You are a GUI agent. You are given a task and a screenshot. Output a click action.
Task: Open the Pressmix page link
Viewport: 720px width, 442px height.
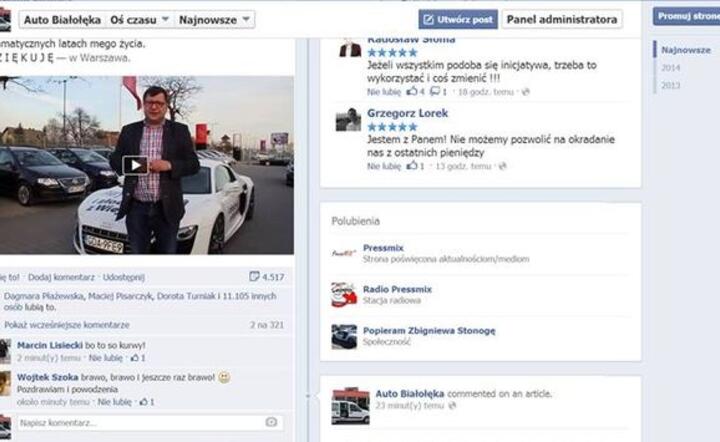point(383,248)
